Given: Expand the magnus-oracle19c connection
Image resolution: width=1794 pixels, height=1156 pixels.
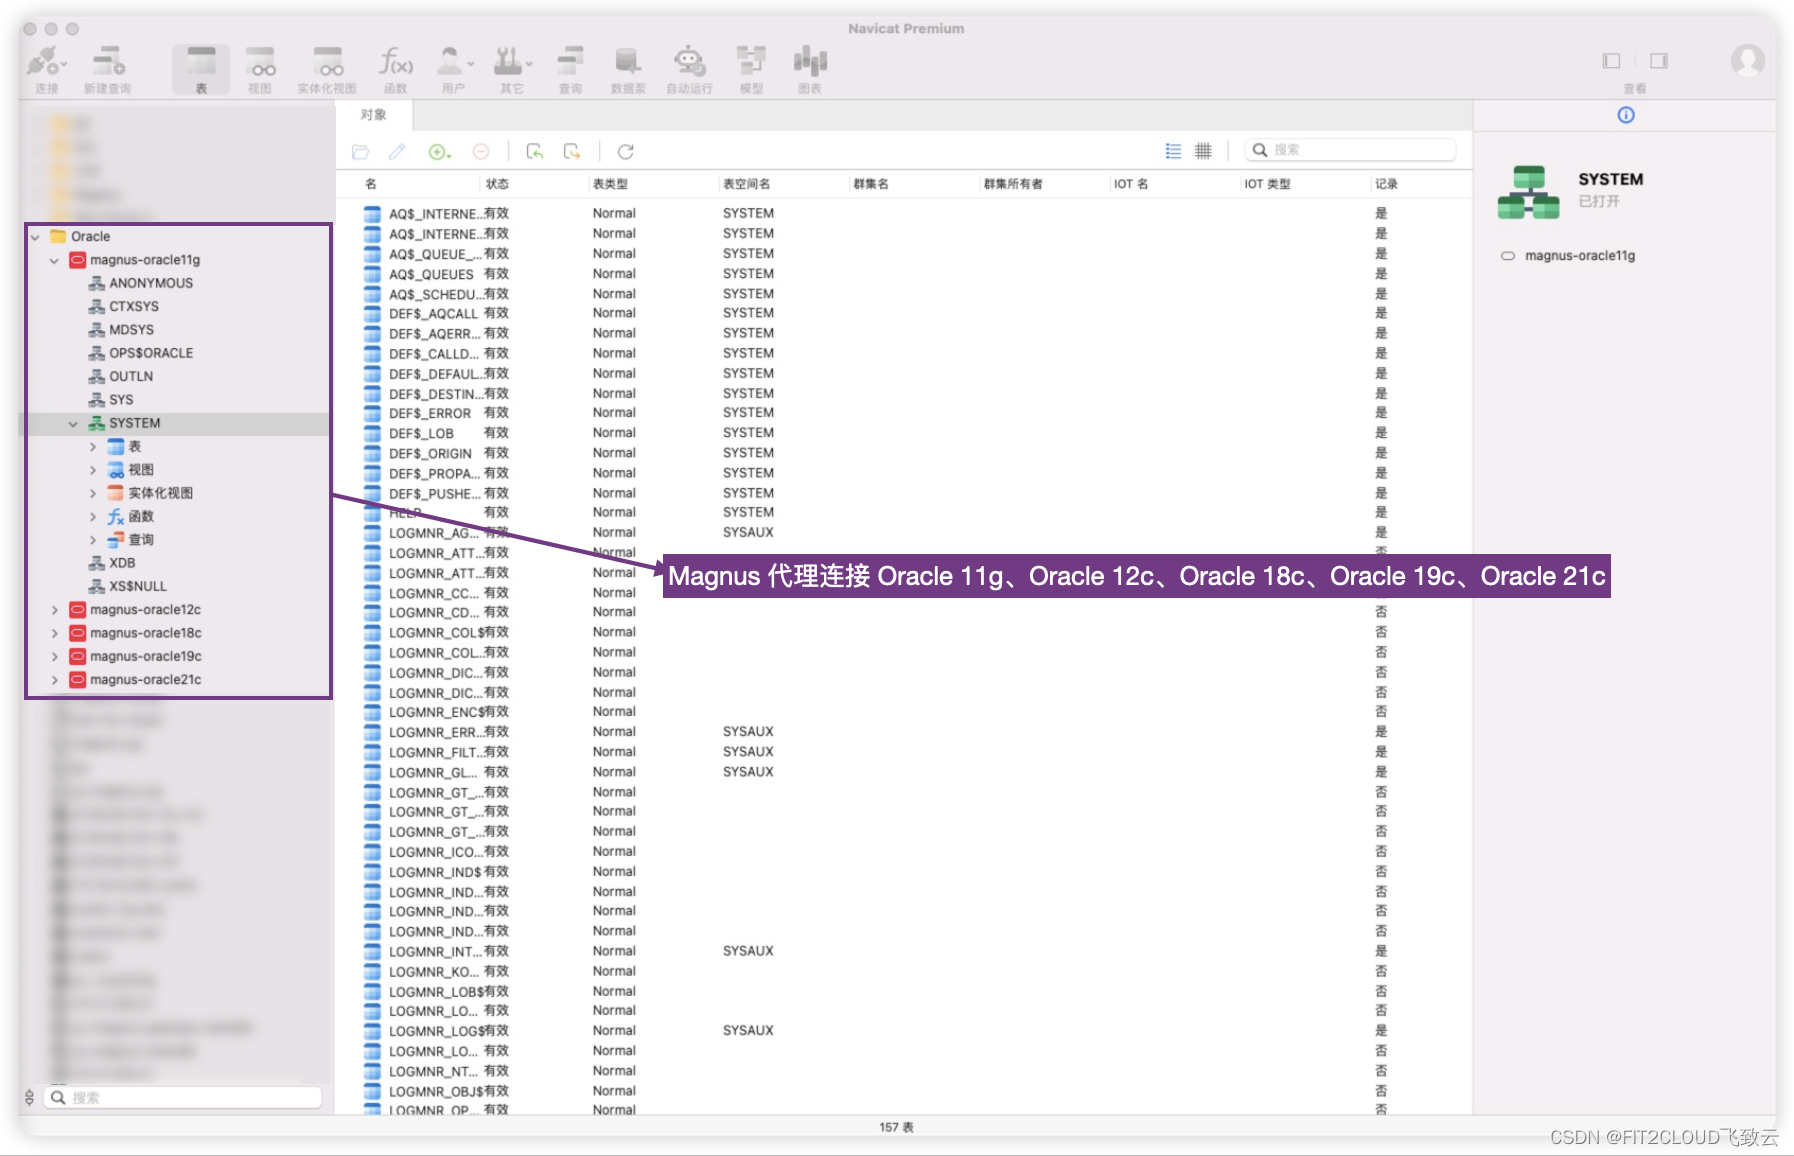Looking at the screenshot, I should click(x=55, y=657).
